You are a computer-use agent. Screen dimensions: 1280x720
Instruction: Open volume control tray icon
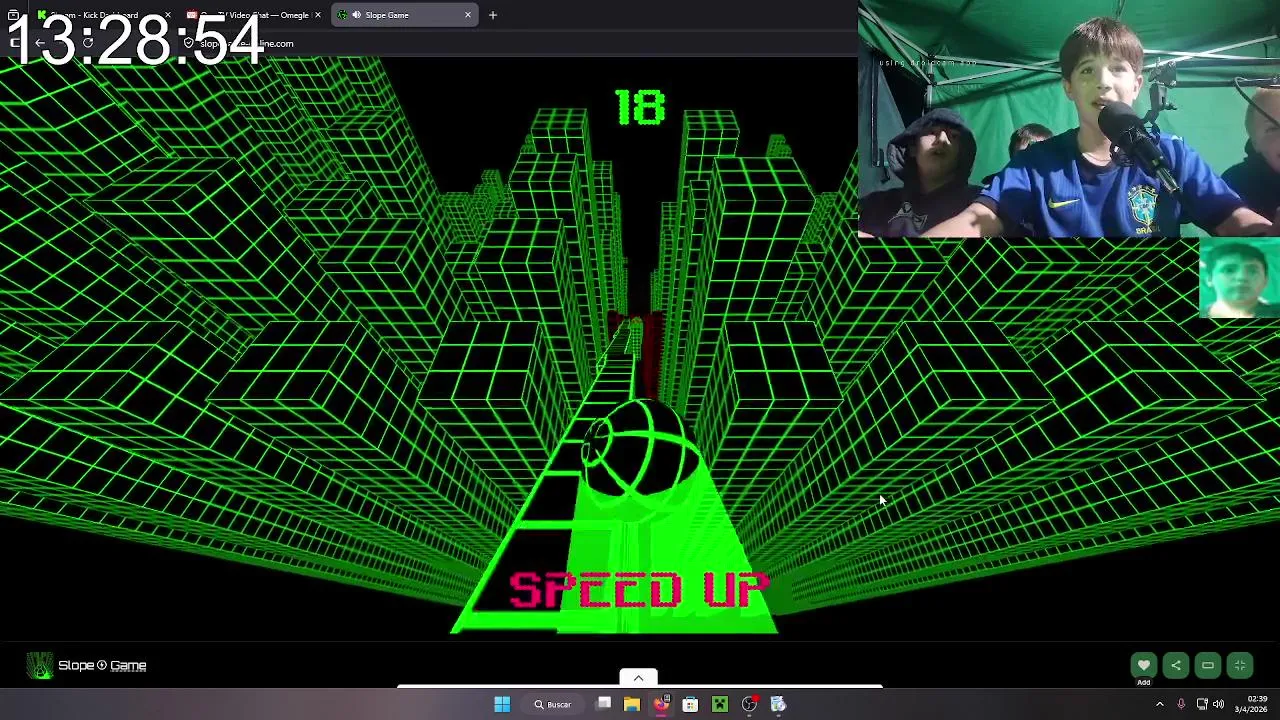pyautogui.click(x=1218, y=704)
